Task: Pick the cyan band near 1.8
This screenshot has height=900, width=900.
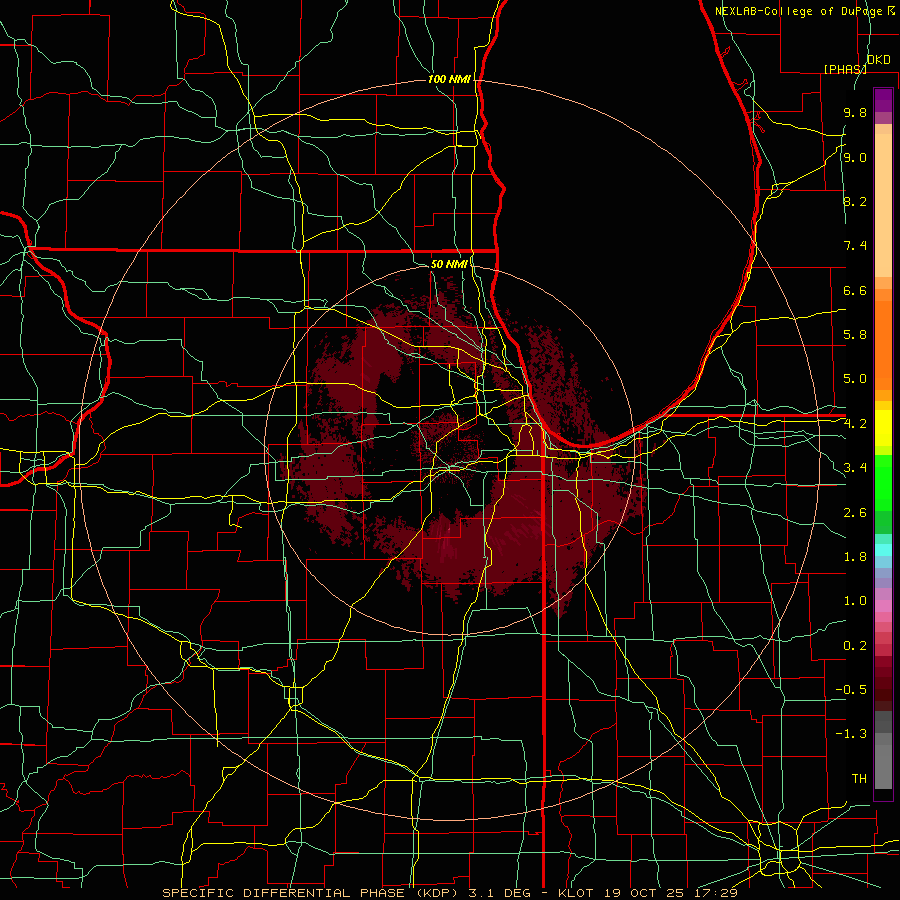Action: [883, 550]
